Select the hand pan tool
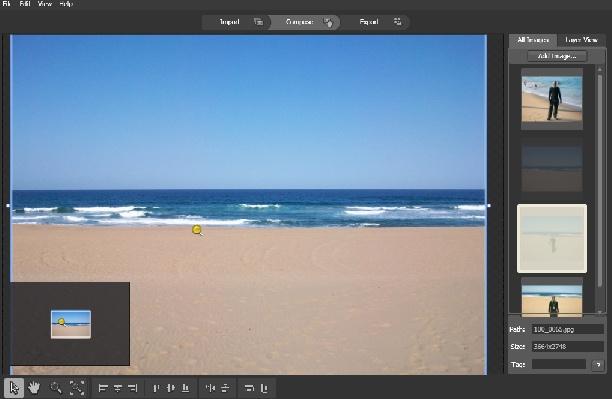612x399 pixels. click(x=34, y=388)
